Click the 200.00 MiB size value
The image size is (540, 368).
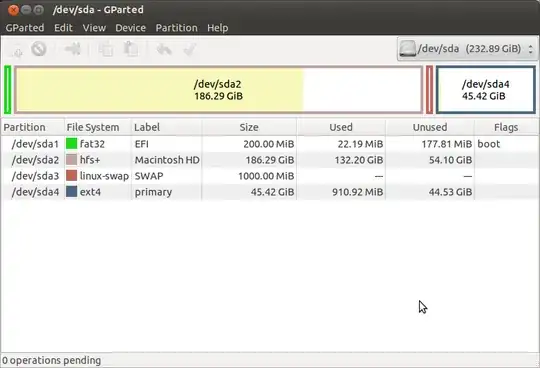(x=269, y=144)
